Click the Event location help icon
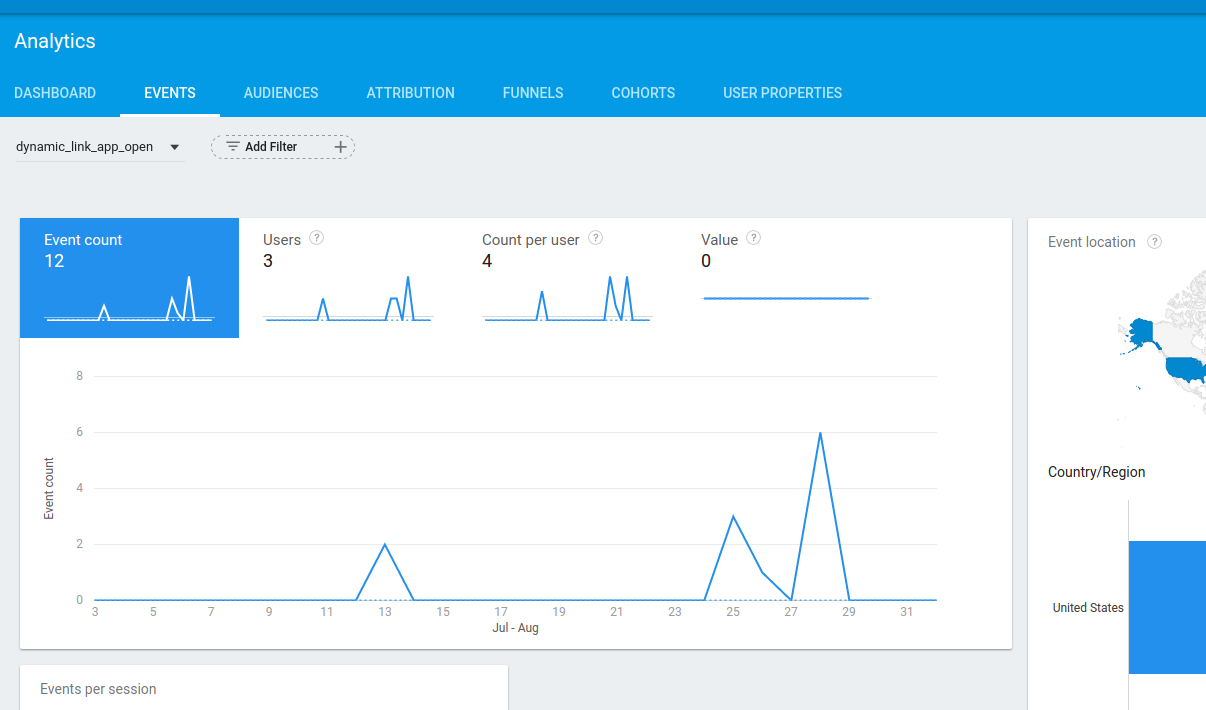Viewport: 1206px width, 710px height. tap(1154, 241)
